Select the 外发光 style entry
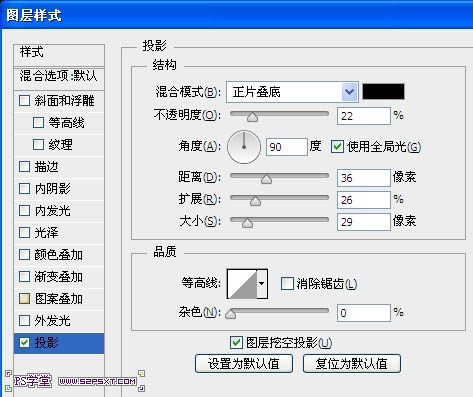Image resolution: width=473 pixels, height=397 pixels. point(59,320)
